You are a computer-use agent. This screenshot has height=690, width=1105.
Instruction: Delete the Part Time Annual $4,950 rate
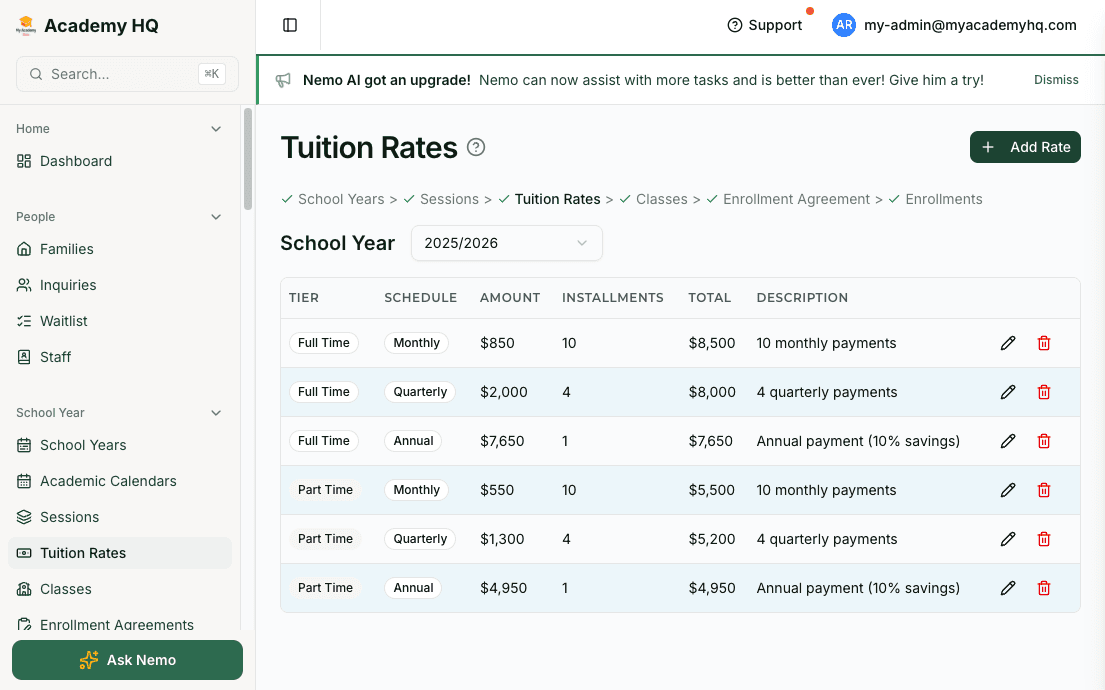click(1044, 588)
